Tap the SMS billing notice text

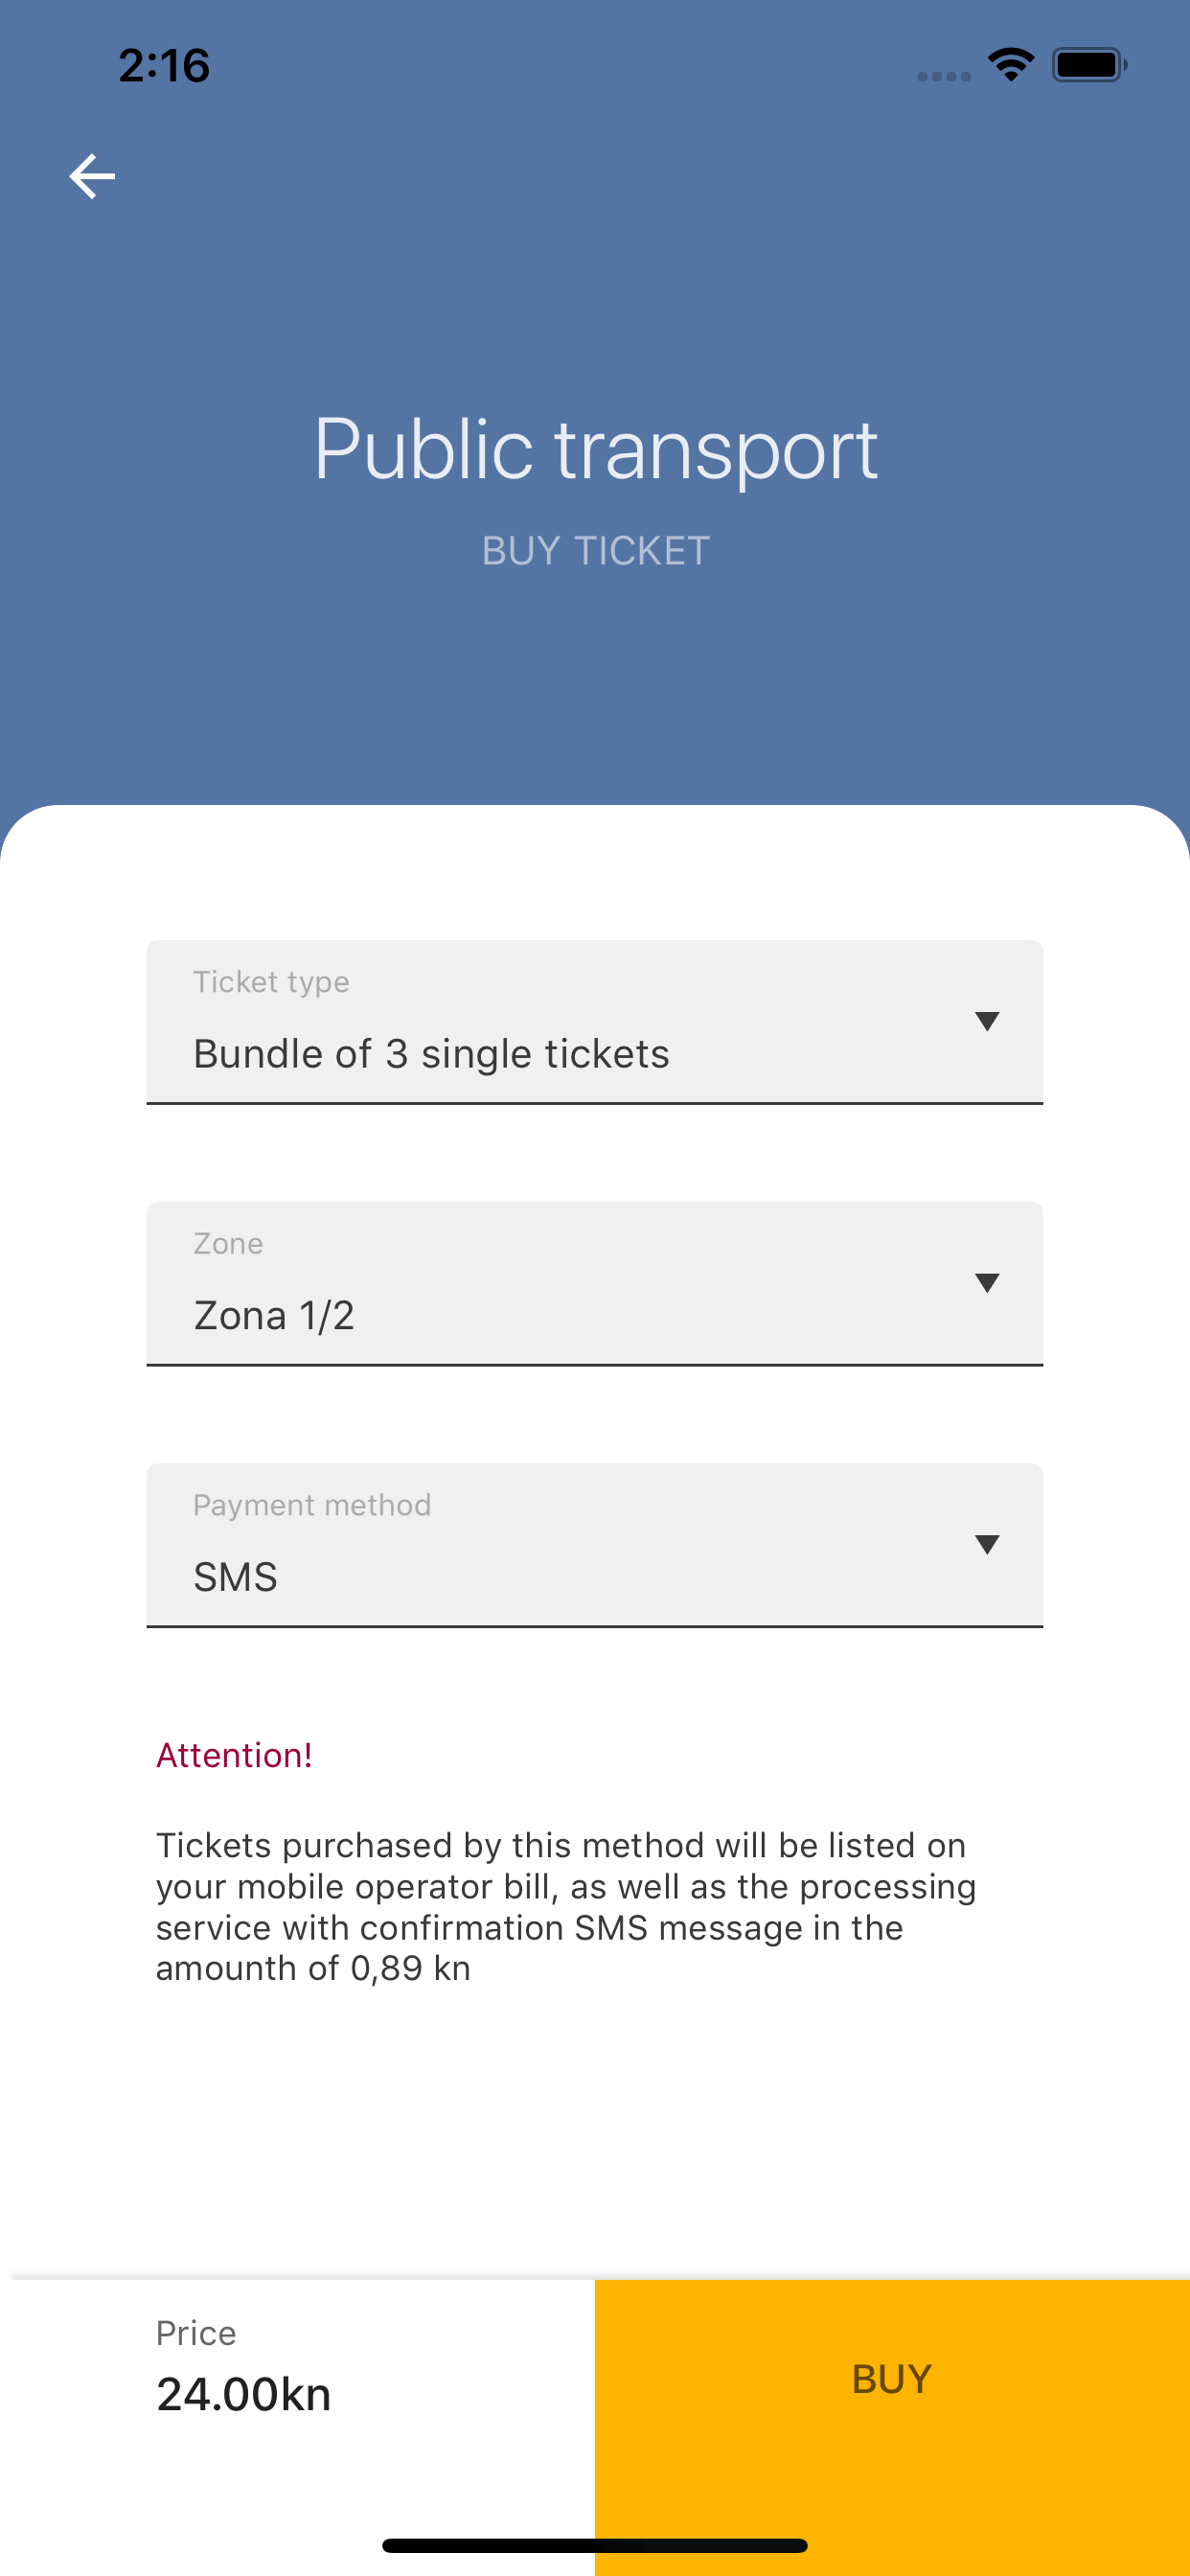point(565,1906)
